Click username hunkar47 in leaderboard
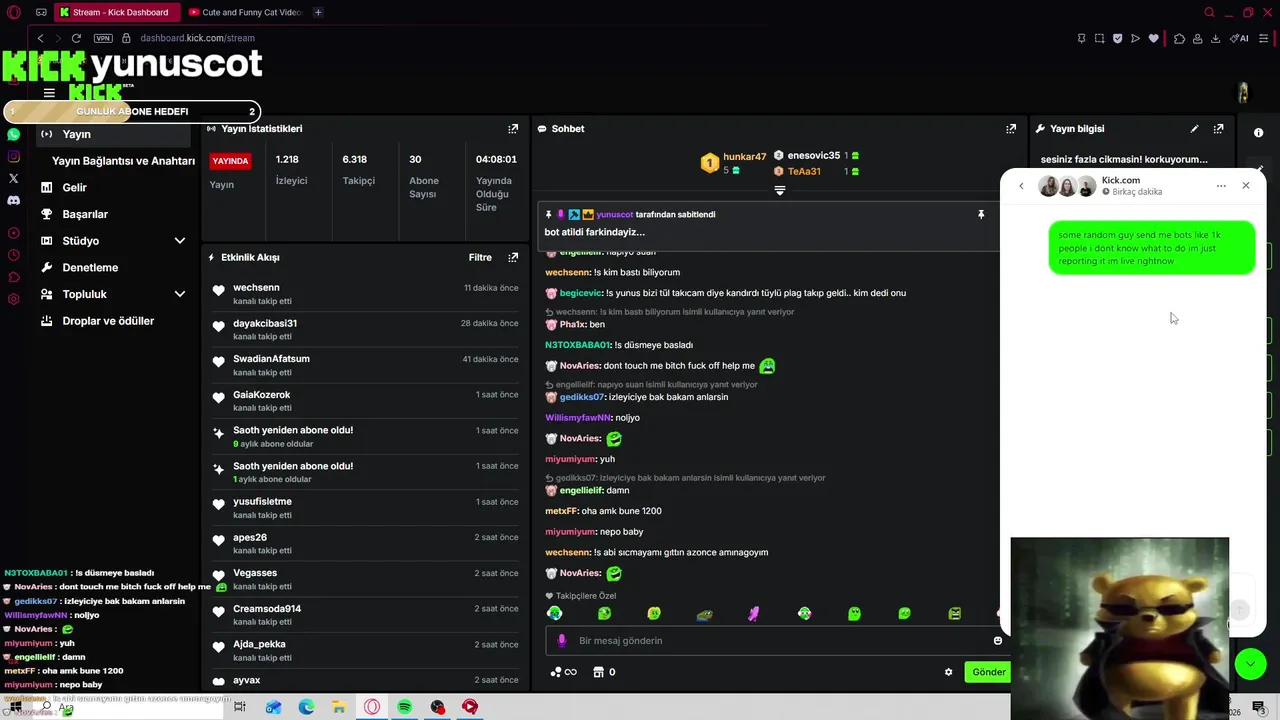1280x720 pixels. (x=744, y=157)
